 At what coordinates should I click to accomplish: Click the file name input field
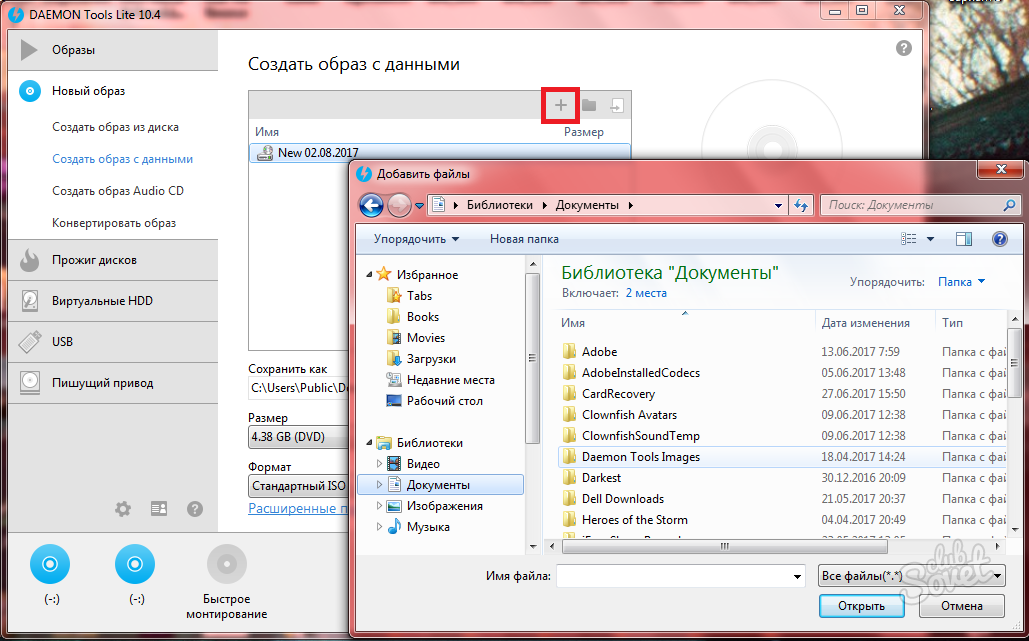tap(680, 576)
